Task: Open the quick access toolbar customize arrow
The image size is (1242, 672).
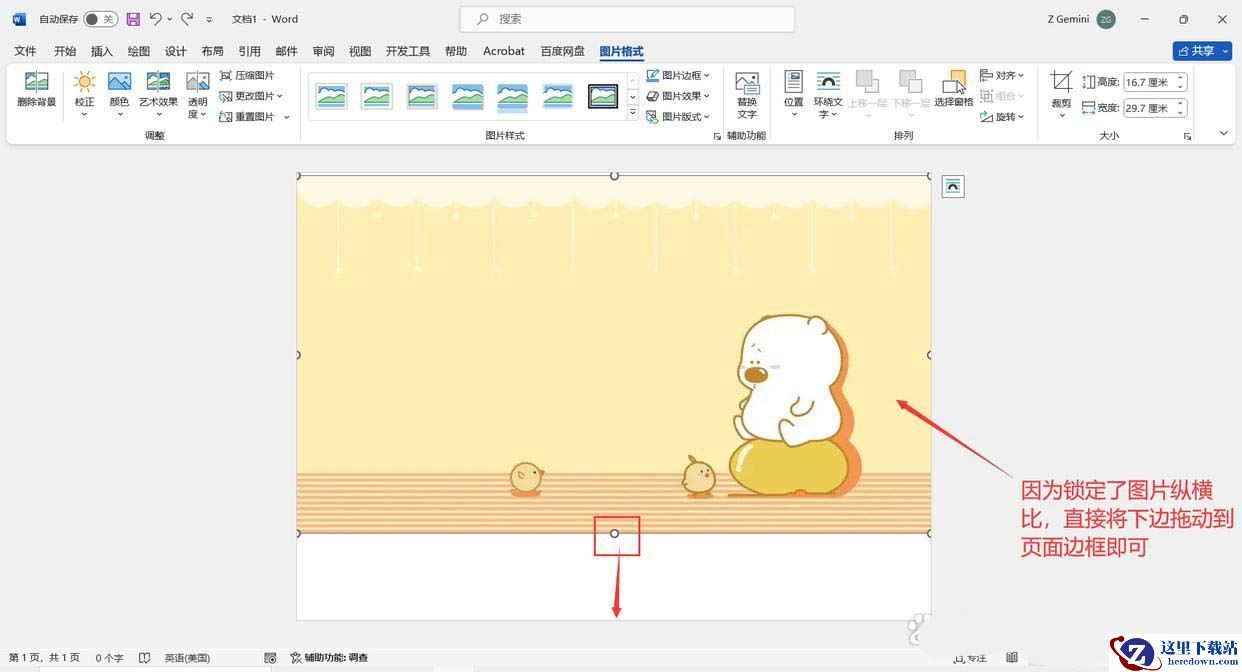Action: click(209, 19)
